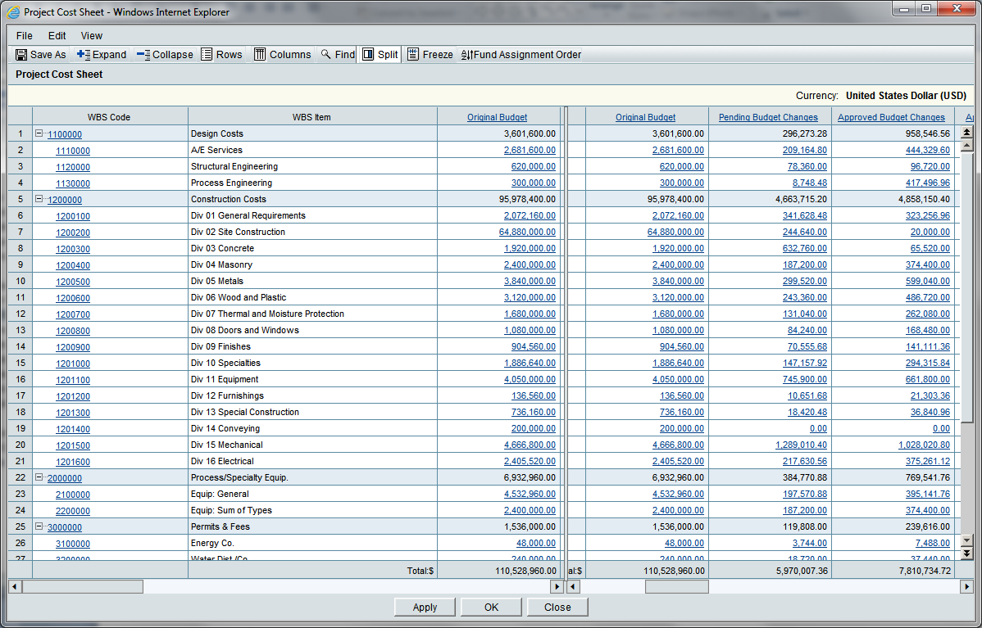Viewport: 982px width, 628px height.
Task: Click pending budget value 1,289,010.40
Action: coord(801,445)
